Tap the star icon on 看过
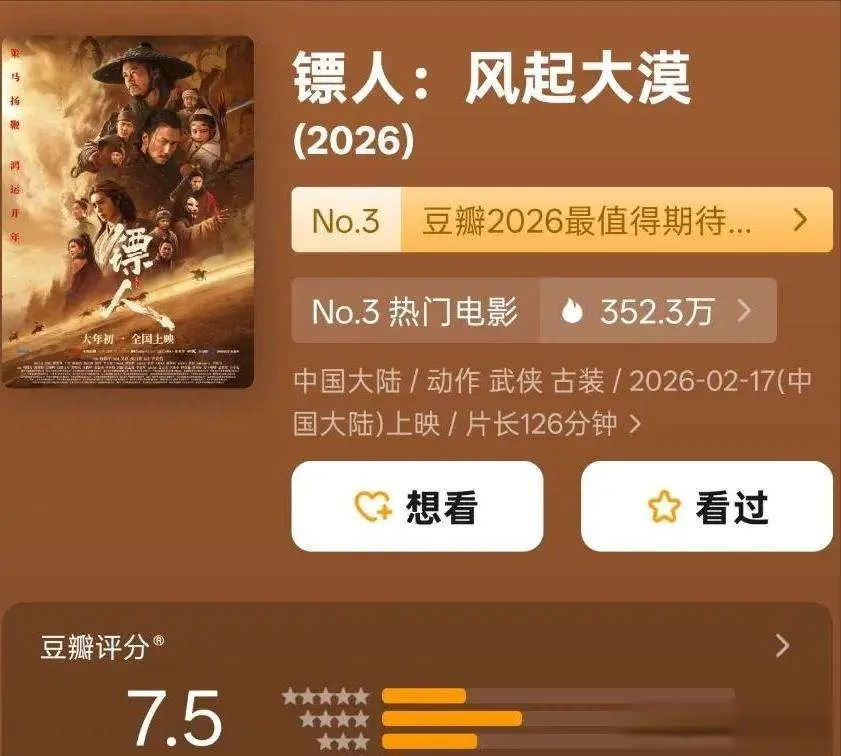The image size is (841, 756). tap(664, 506)
